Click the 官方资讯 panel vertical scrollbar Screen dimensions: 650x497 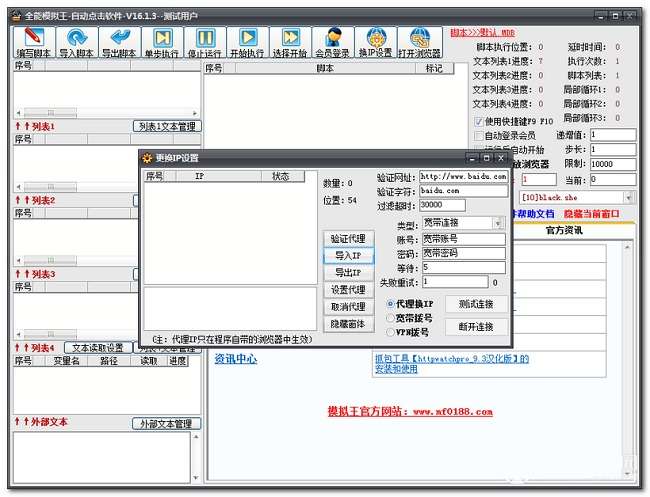(627, 359)
